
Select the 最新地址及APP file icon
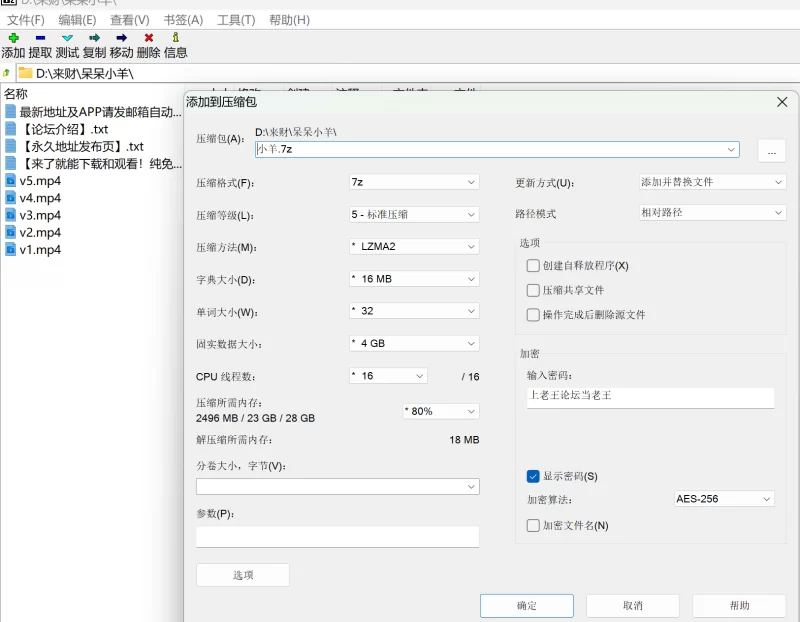(10, 111)
